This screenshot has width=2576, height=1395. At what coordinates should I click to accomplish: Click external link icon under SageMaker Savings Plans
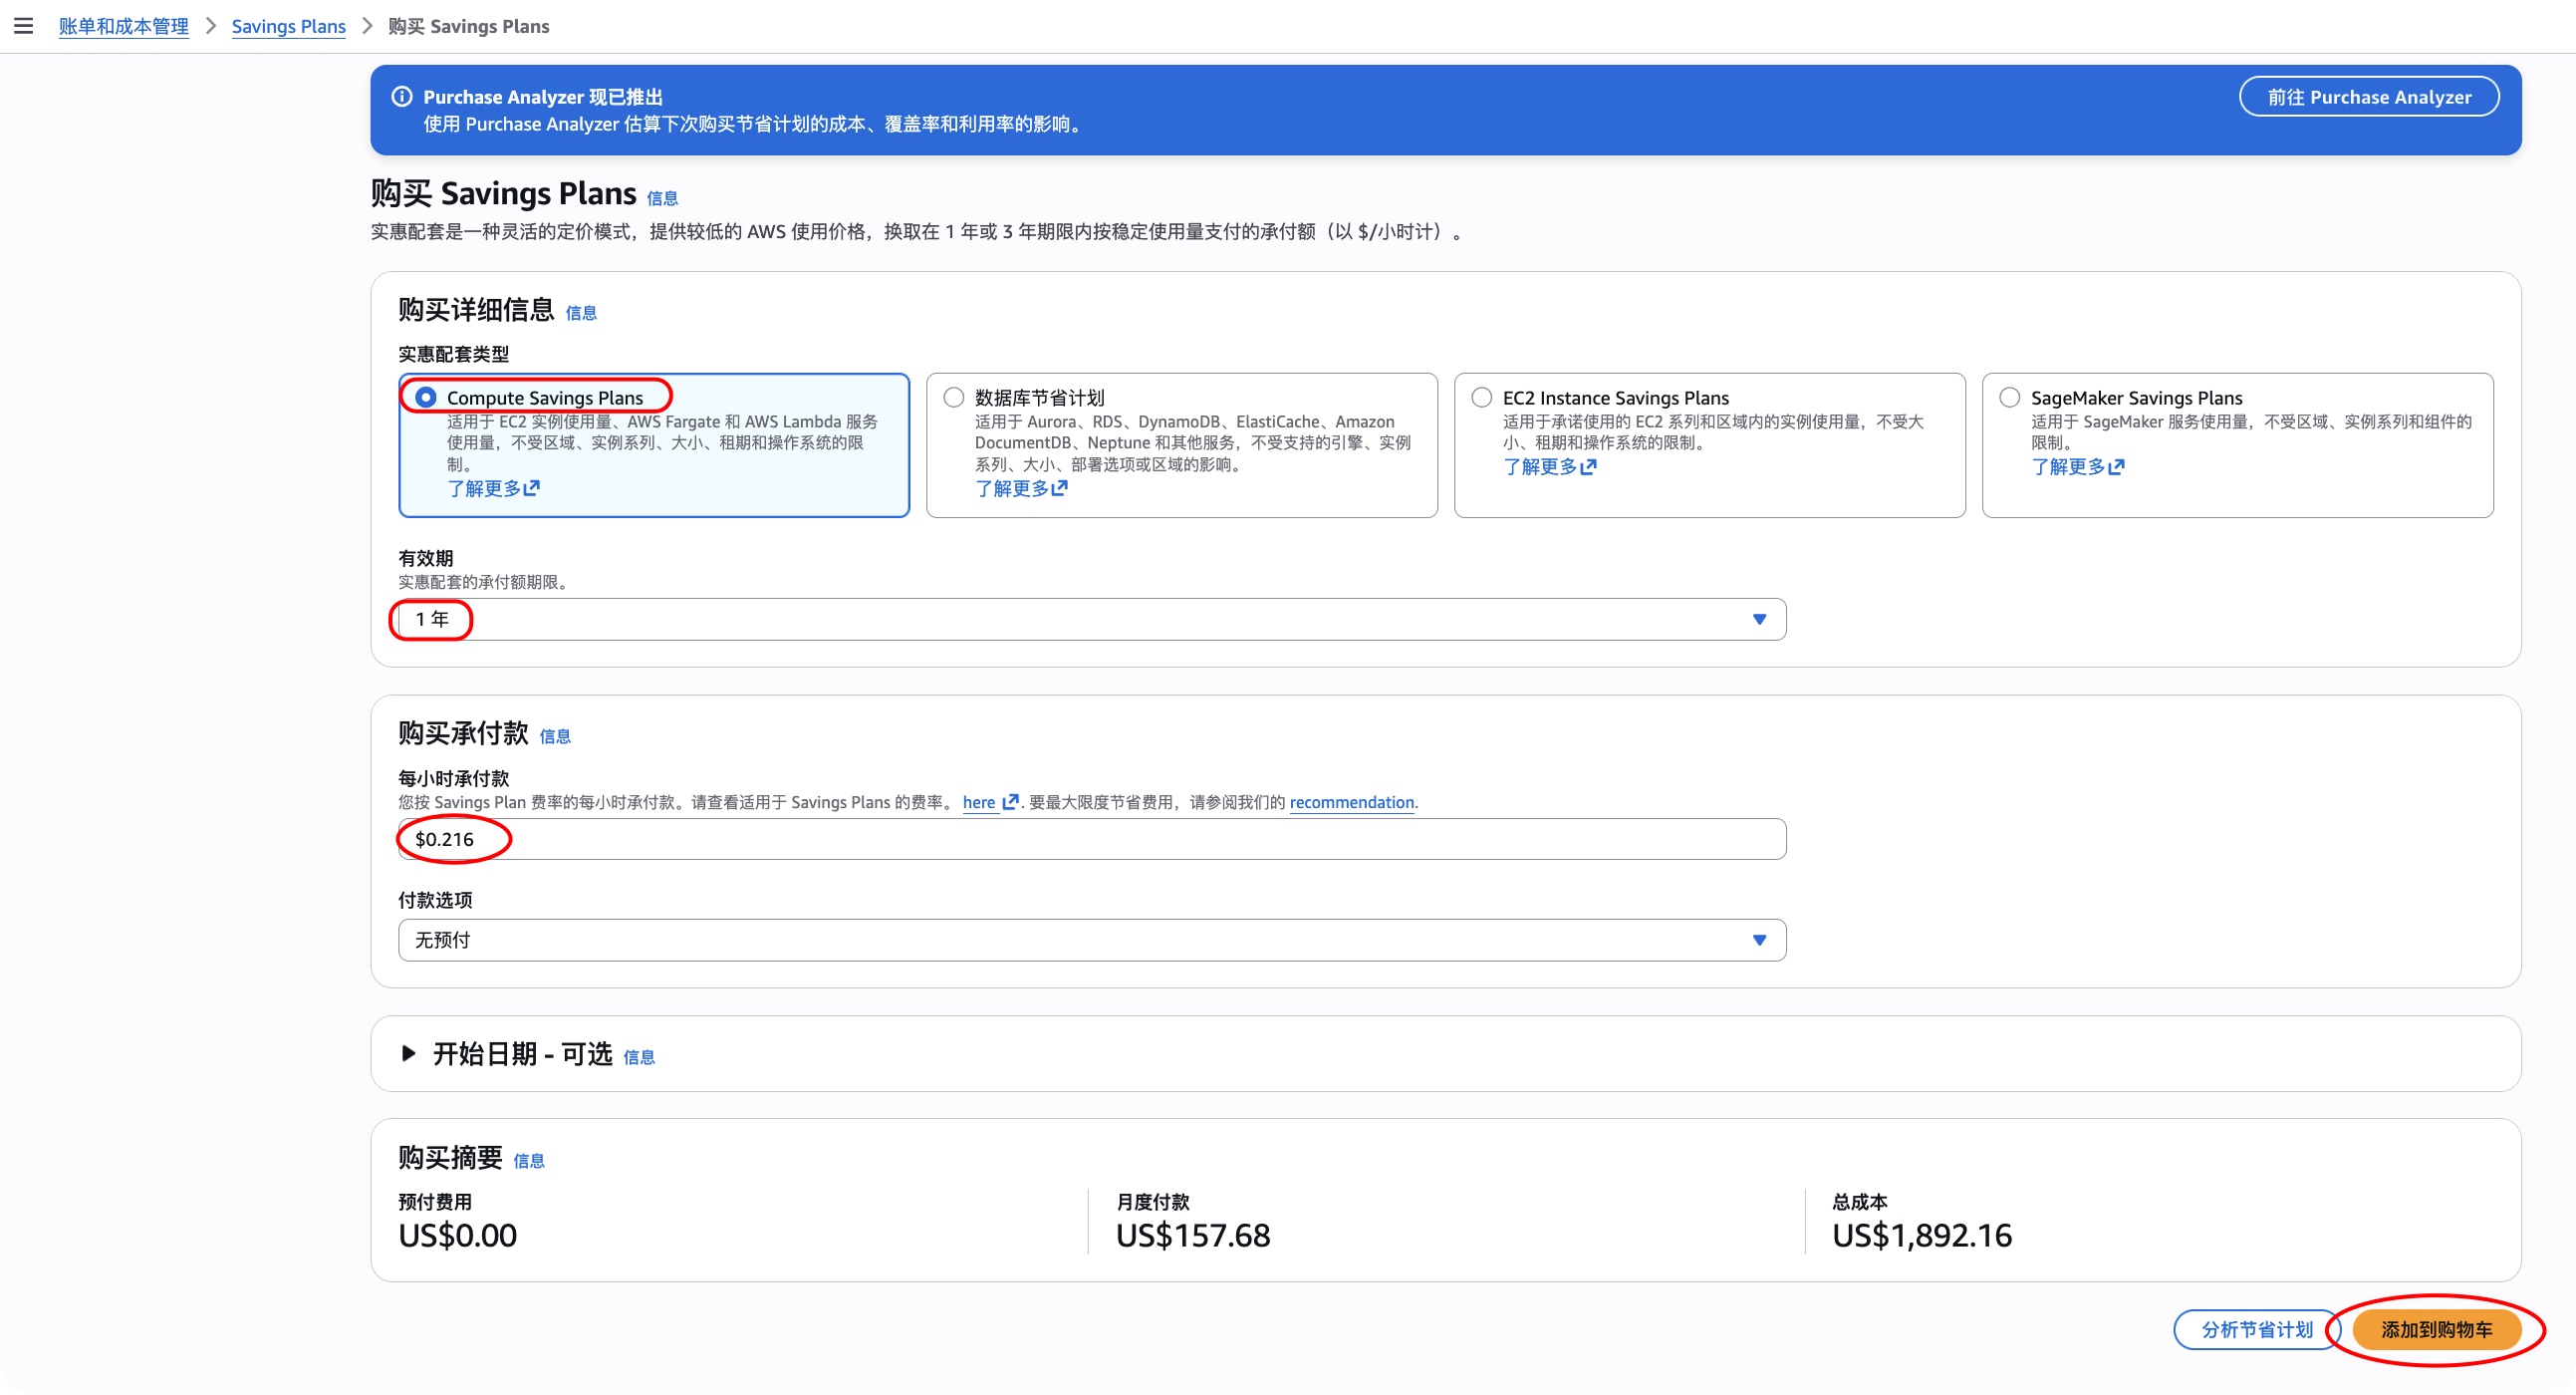2116,466
